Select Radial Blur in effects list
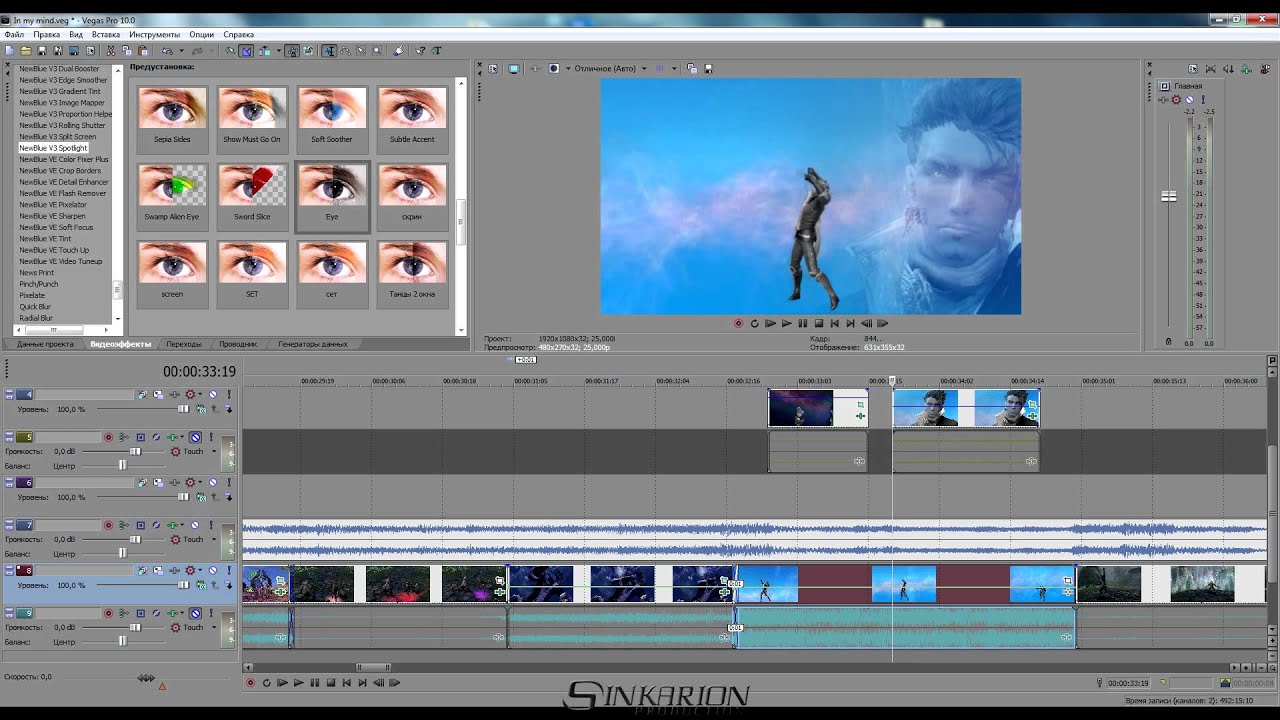 click(36, 318)
